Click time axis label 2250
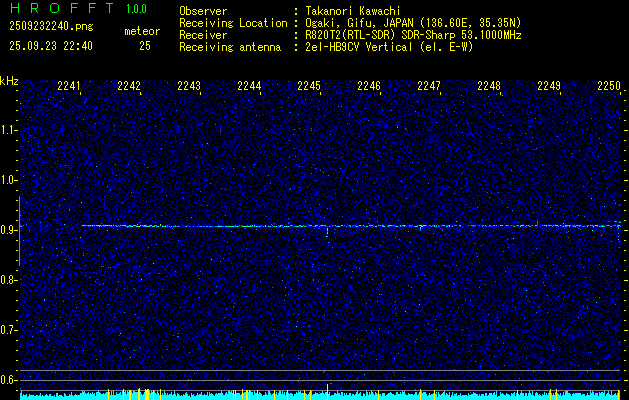The height and width of the screenshot is (400, 629). pos(609,86)
